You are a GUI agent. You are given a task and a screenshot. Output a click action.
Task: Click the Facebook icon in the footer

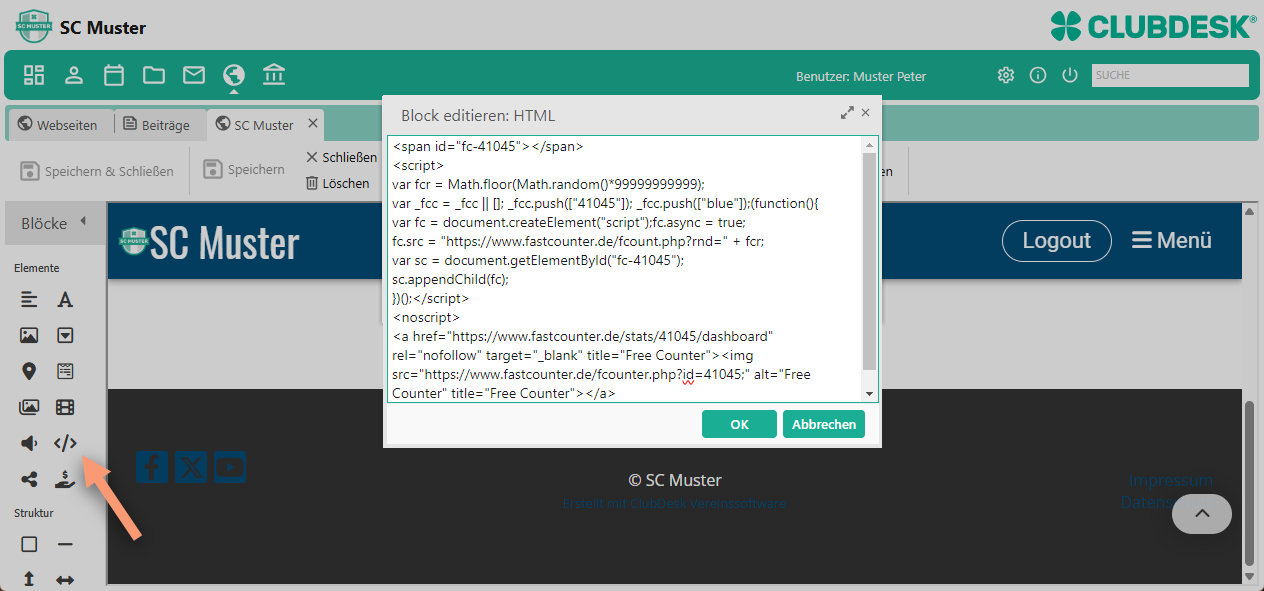click(152, 467)
